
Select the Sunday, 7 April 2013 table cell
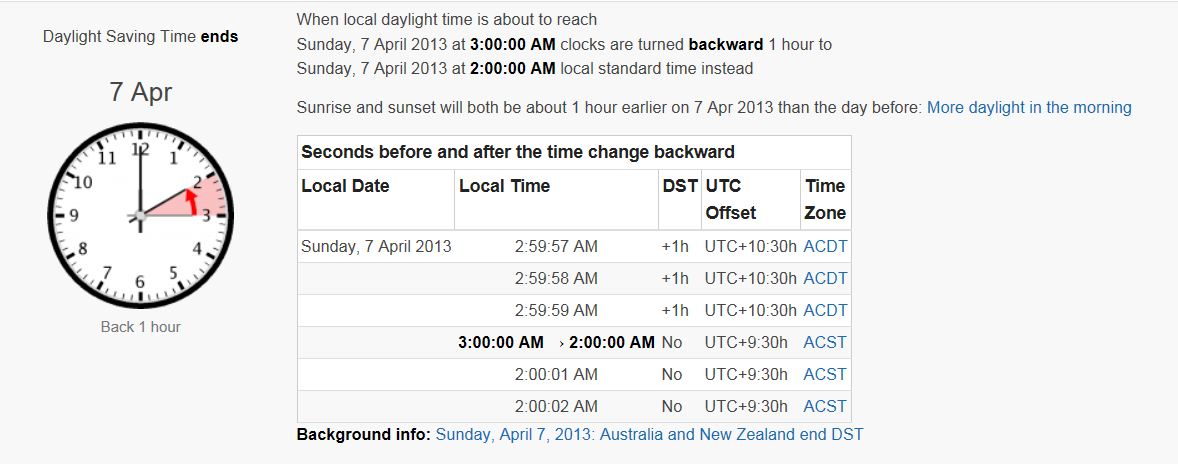coord(376,246)
